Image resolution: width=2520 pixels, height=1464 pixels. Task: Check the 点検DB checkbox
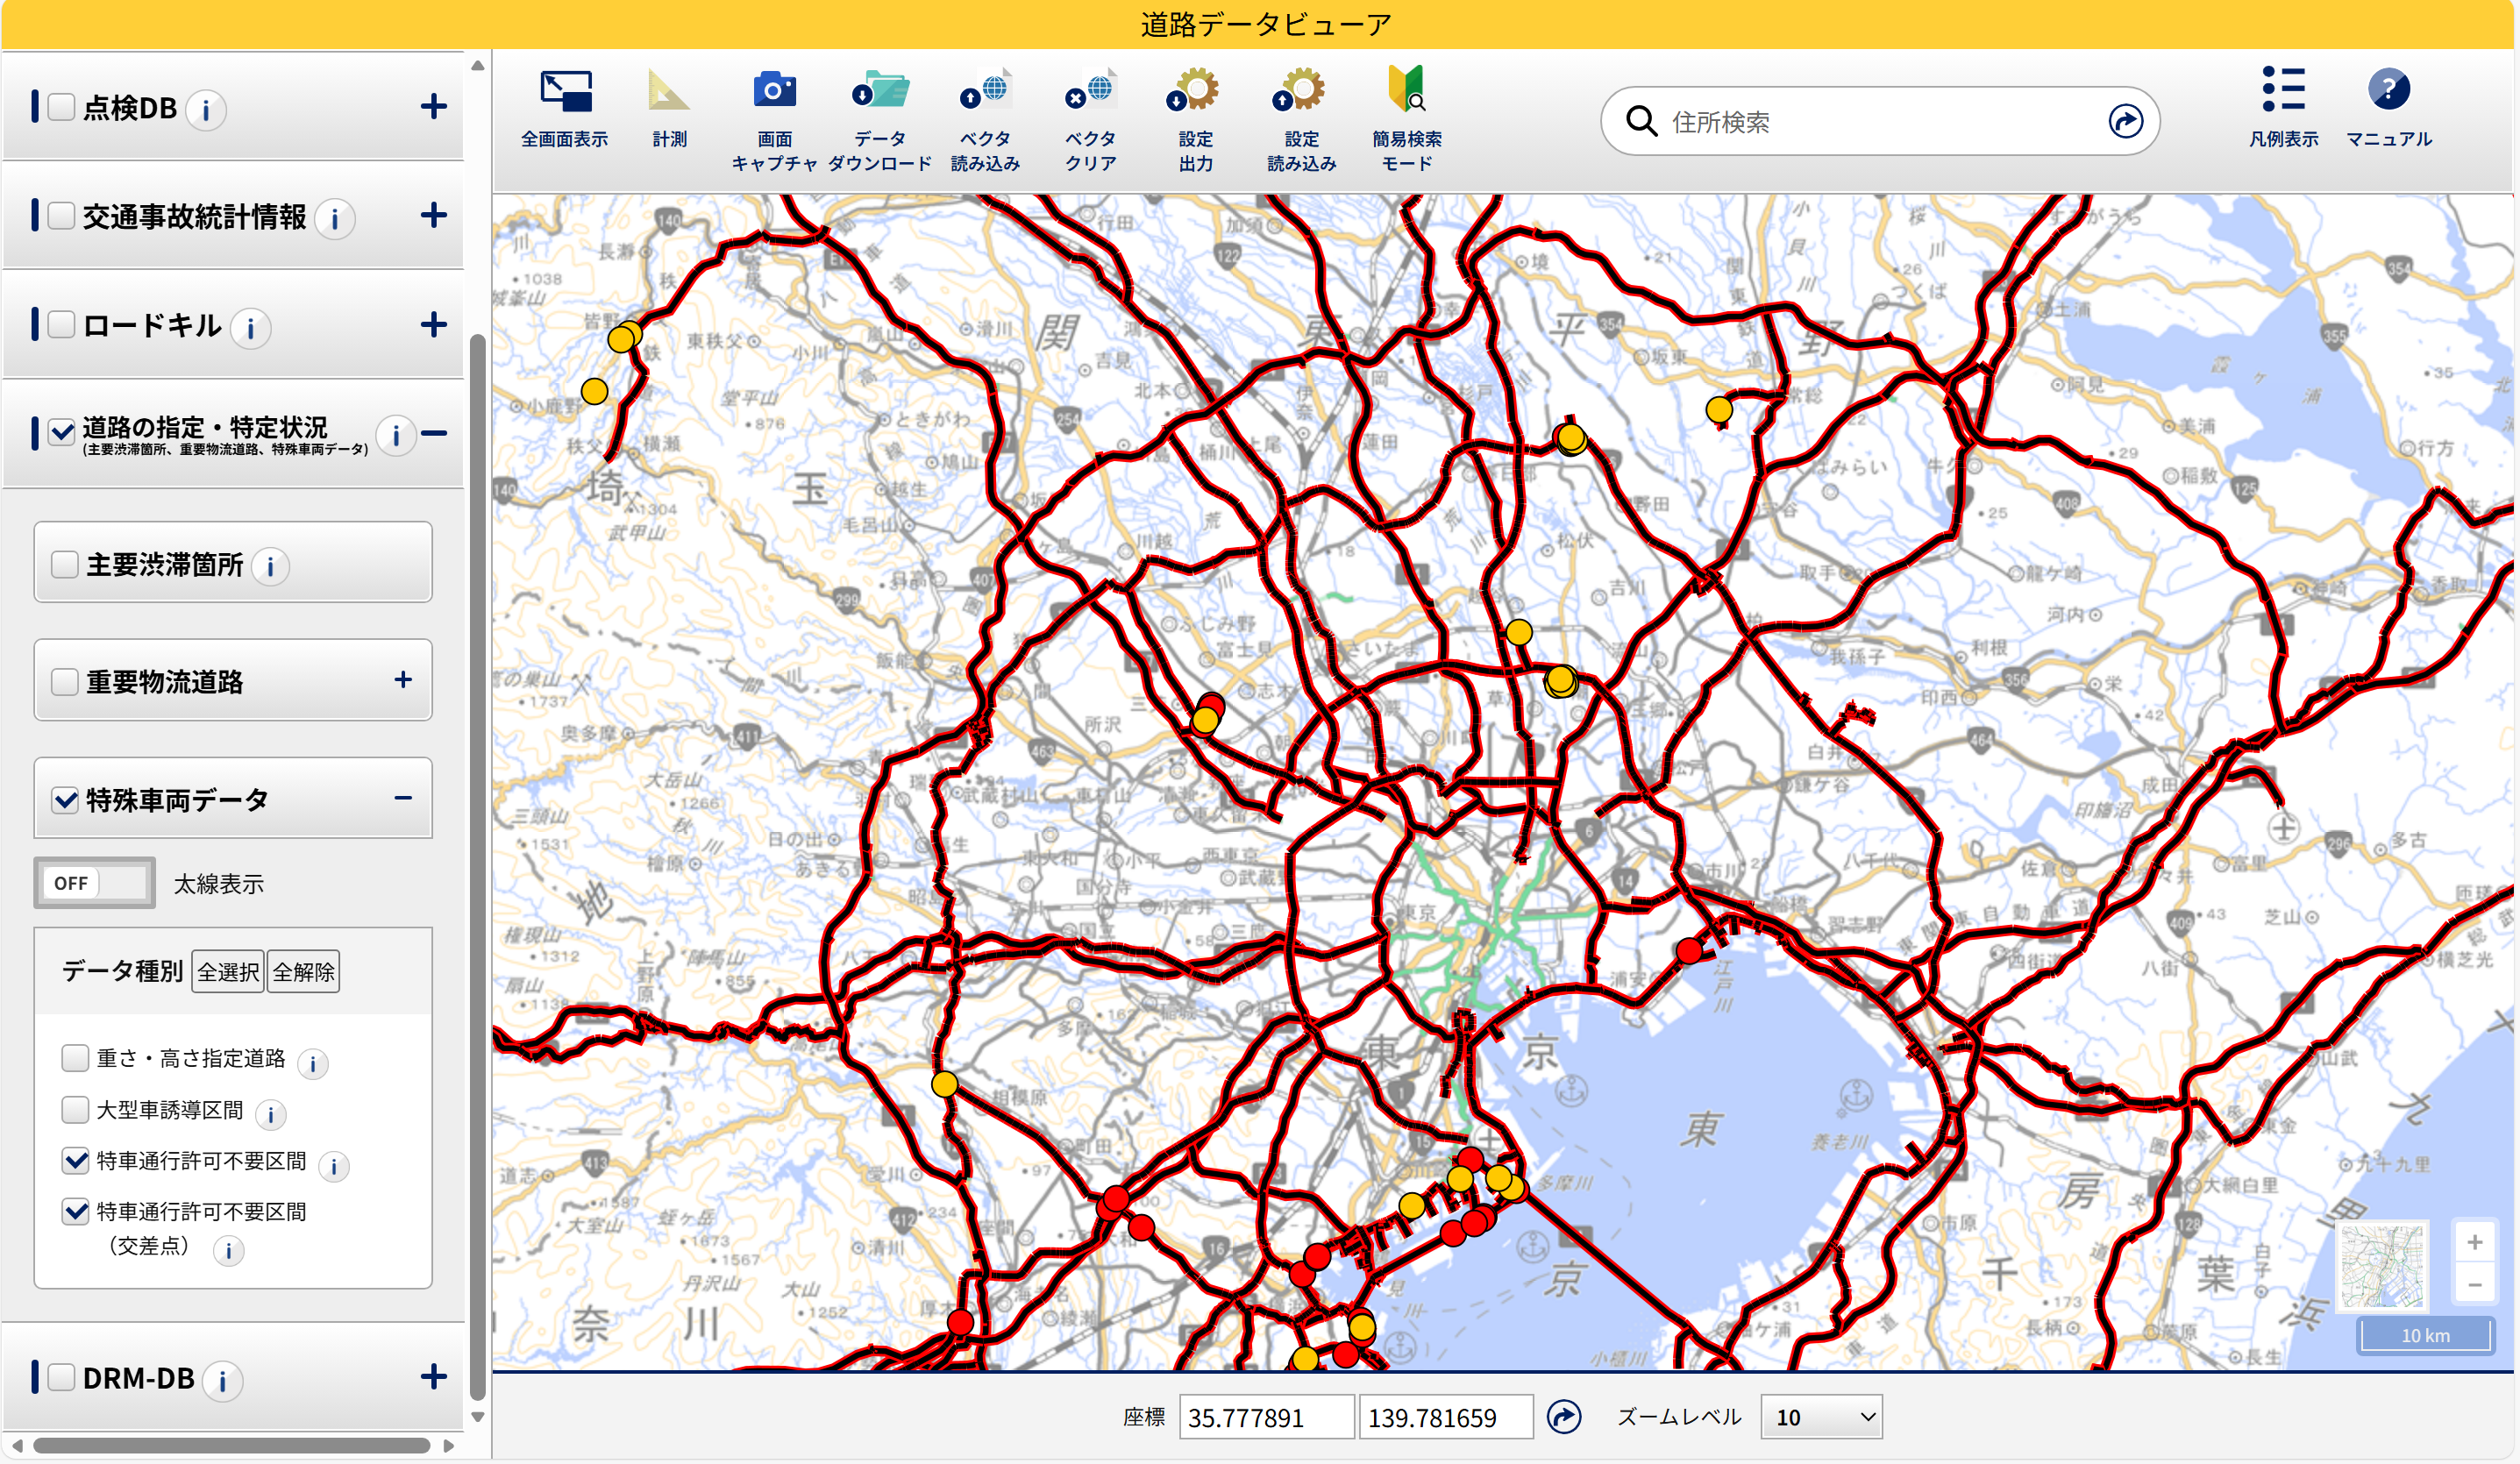(x=62, y=107)
